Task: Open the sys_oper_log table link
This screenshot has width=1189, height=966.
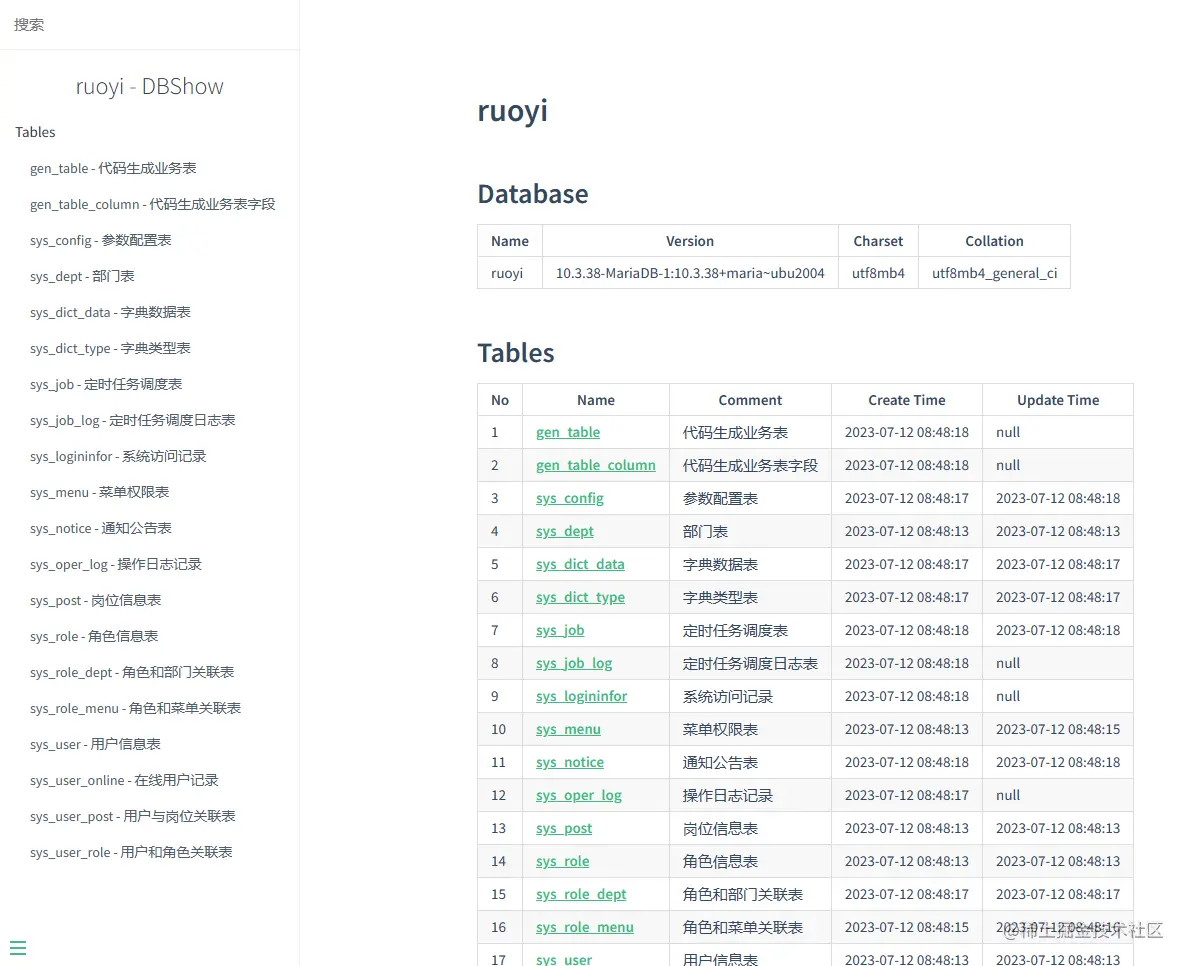Action: click(579, 795)
